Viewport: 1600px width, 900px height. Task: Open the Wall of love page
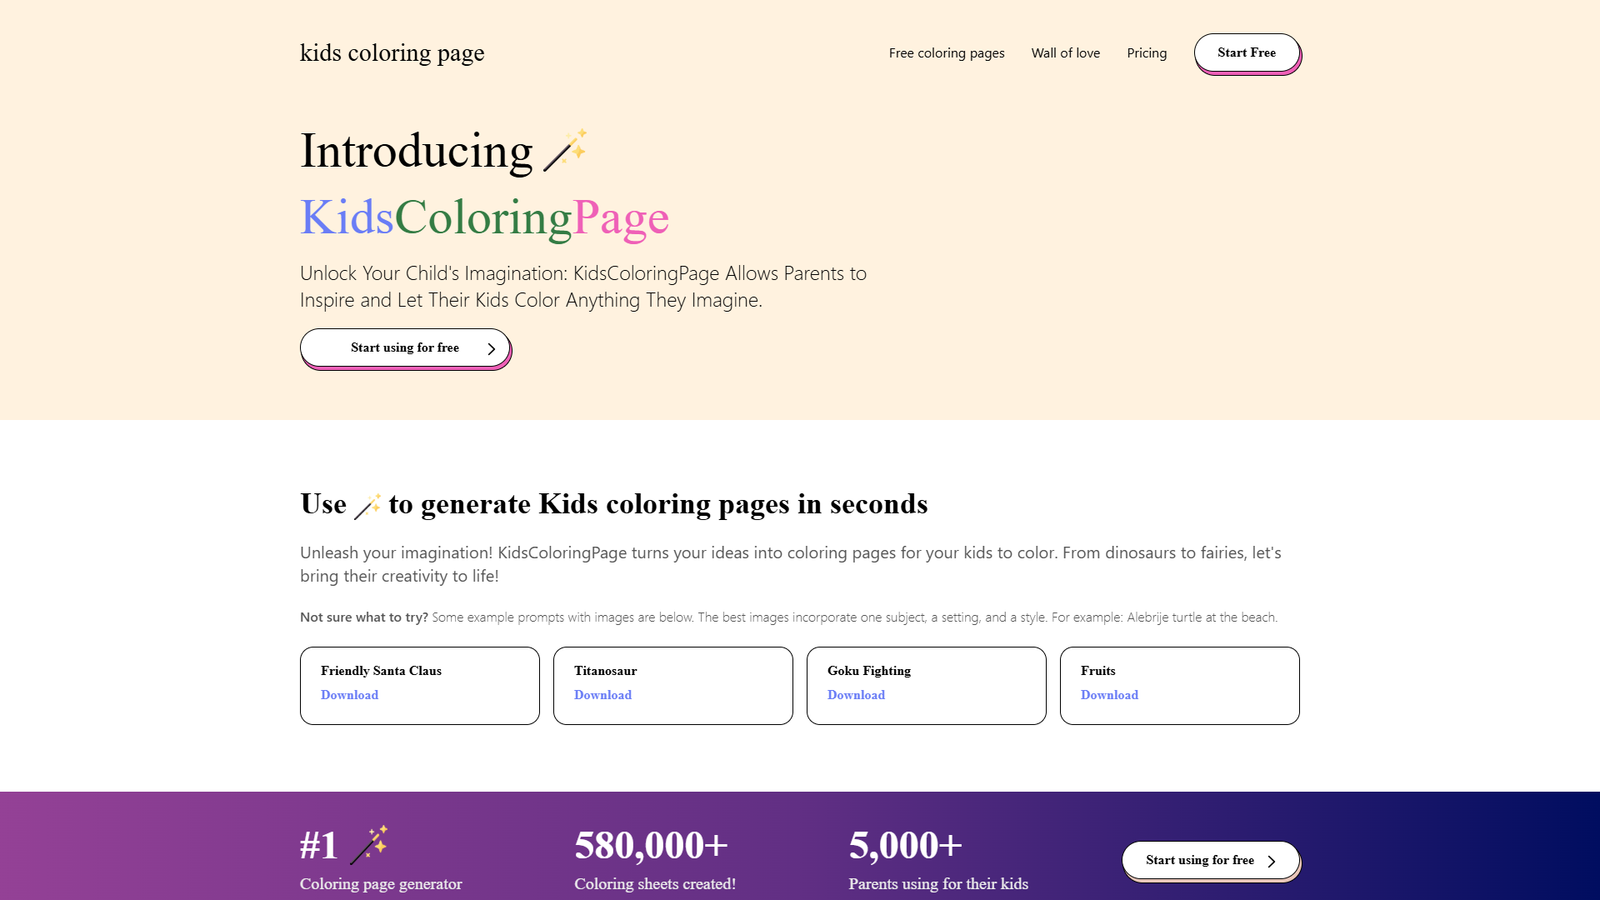pyautogui.click(x=1065, y=53)
